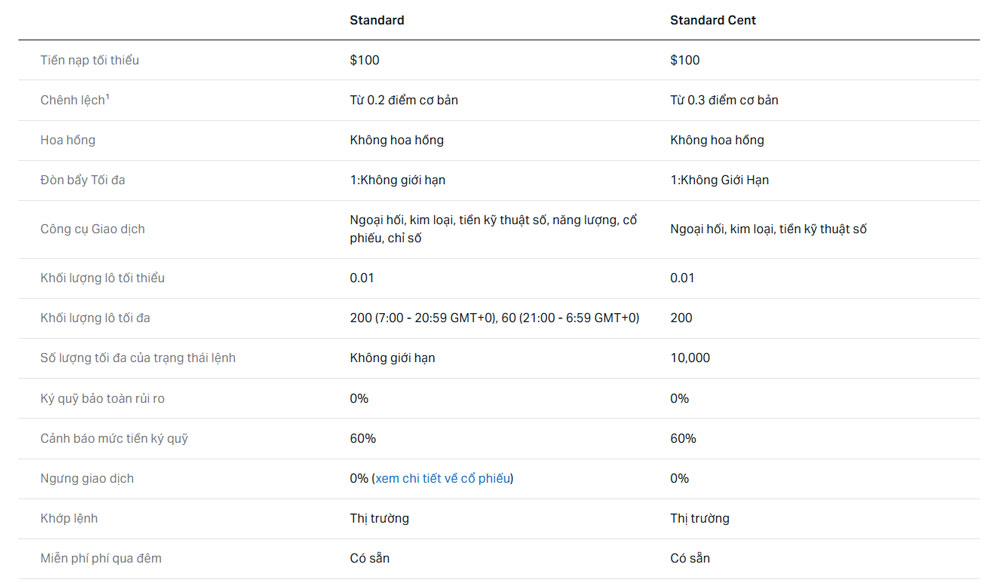Select the 'Hoa hồng' row label
Screen dimensions: 1000x581
coord(68,140)
